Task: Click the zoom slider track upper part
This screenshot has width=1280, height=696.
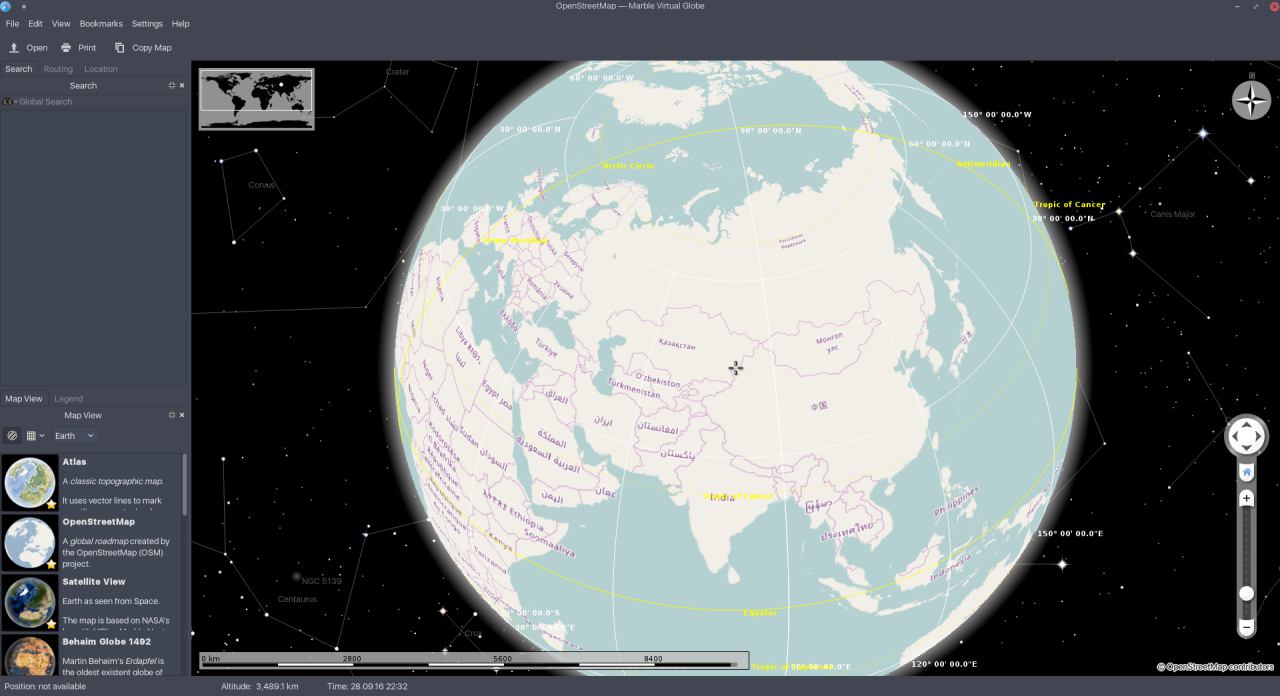Action: [1246, 530]
